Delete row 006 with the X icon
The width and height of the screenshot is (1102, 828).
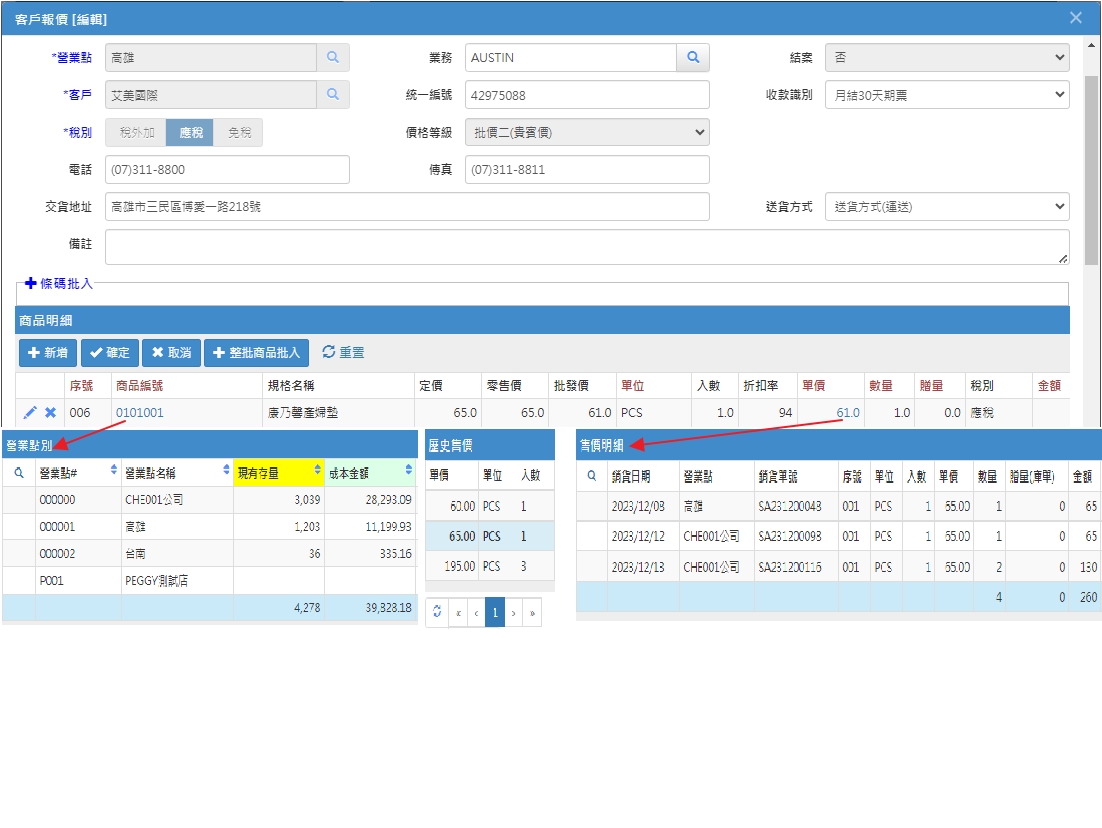point(51,413)
